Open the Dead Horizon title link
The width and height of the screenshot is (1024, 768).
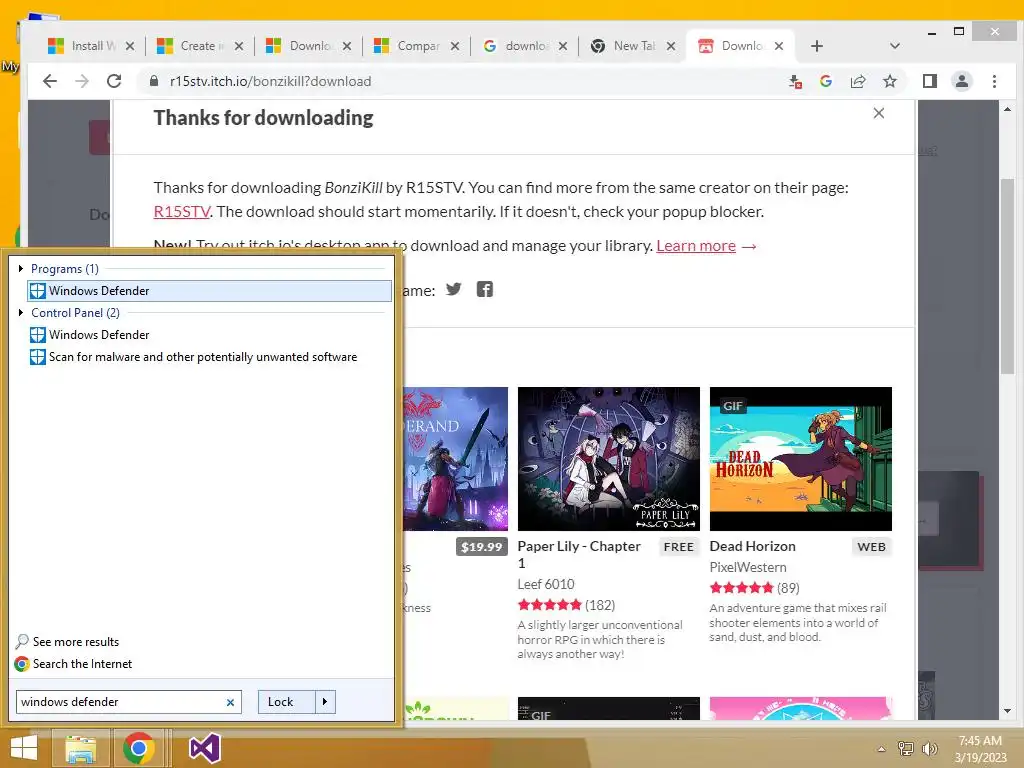pos(752,547)
